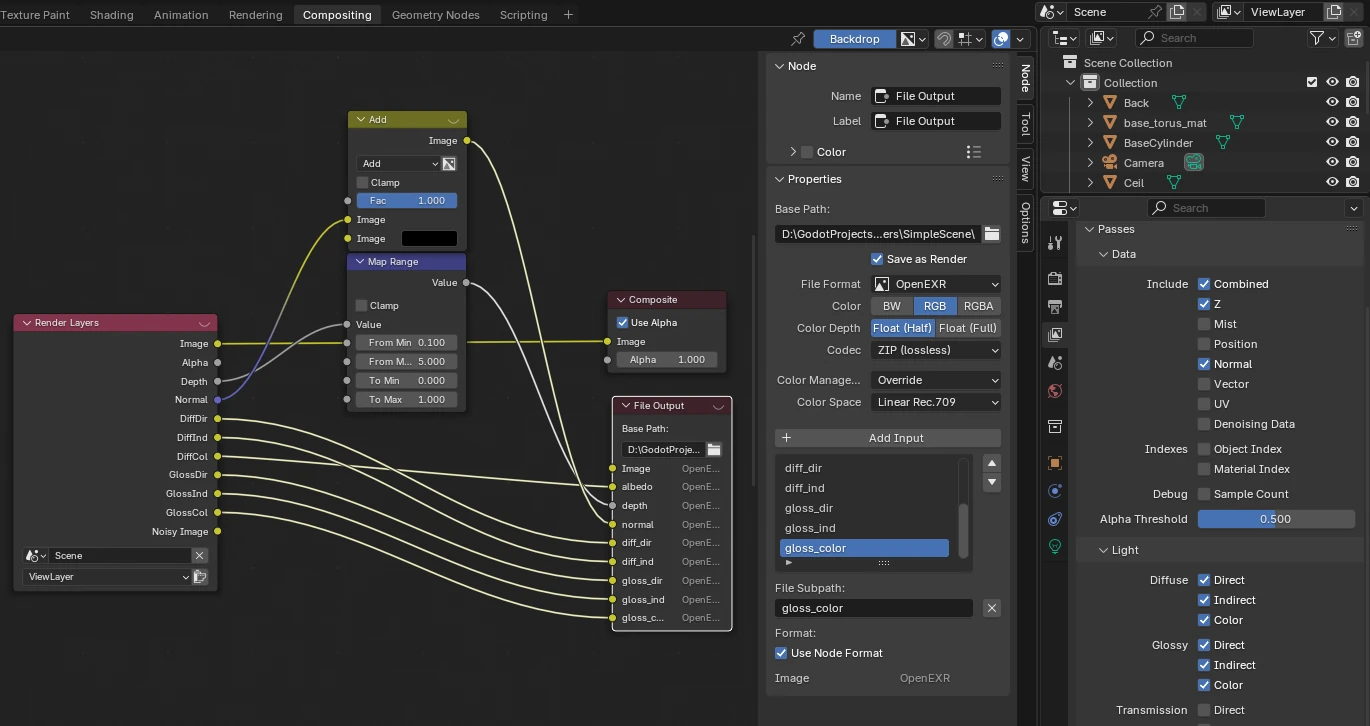Click the pin icon left of Backdrop
1370x726 pixels.
tap(797, 39)
